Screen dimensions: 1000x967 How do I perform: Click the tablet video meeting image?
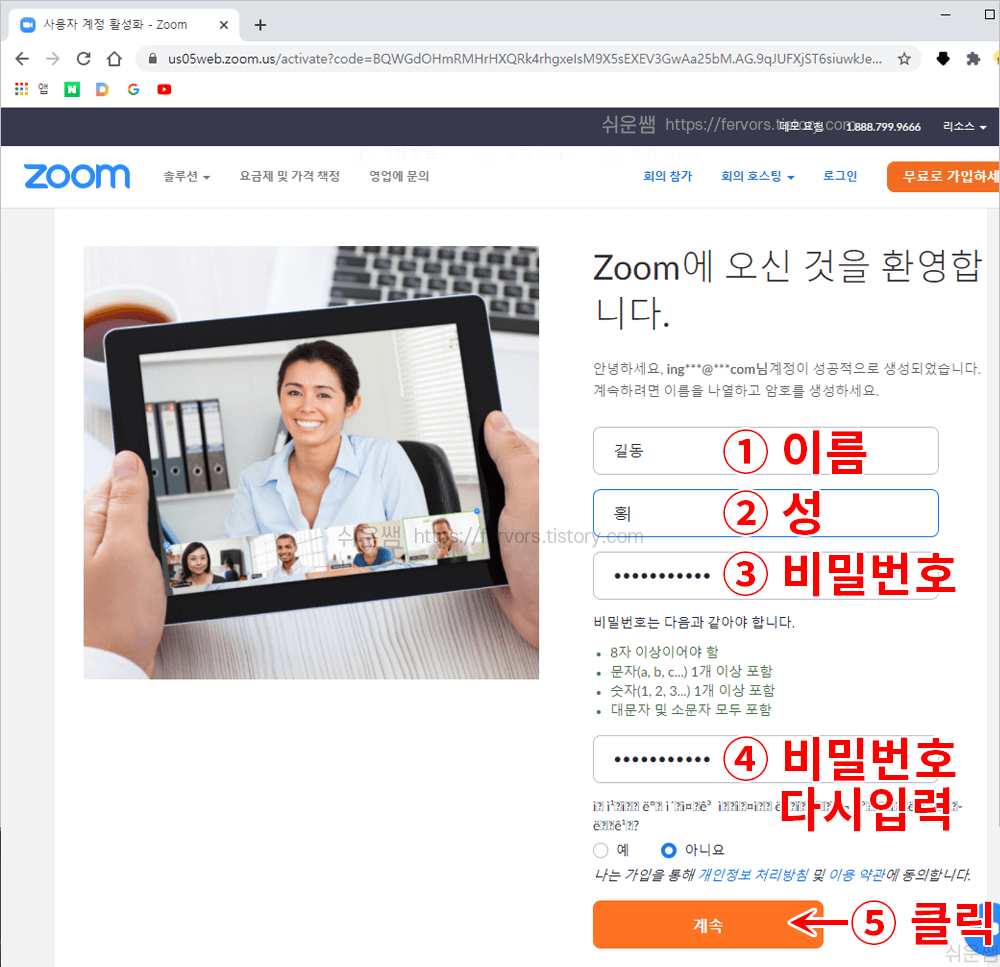point(311,462)
